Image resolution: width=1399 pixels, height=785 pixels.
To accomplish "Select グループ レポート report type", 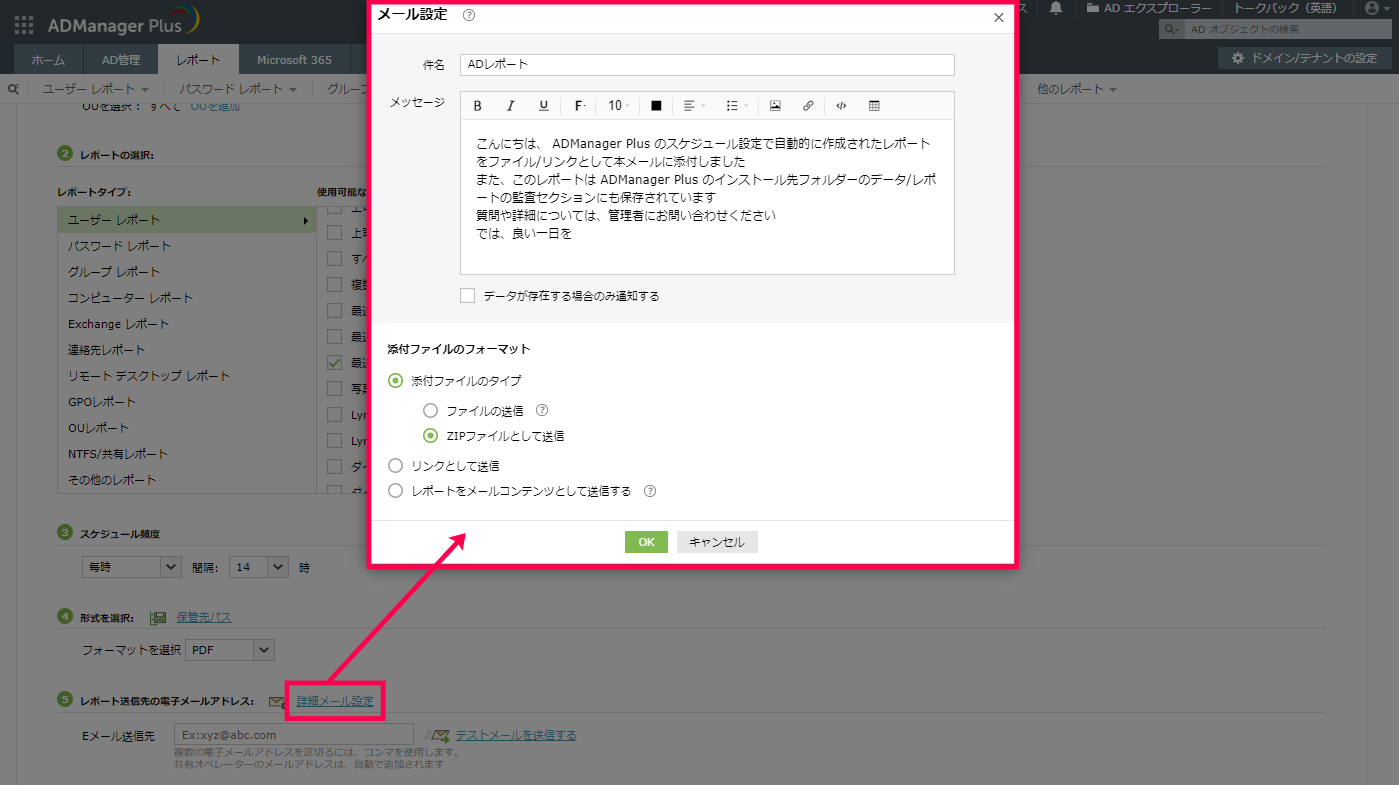I will [x=186, y=272].
